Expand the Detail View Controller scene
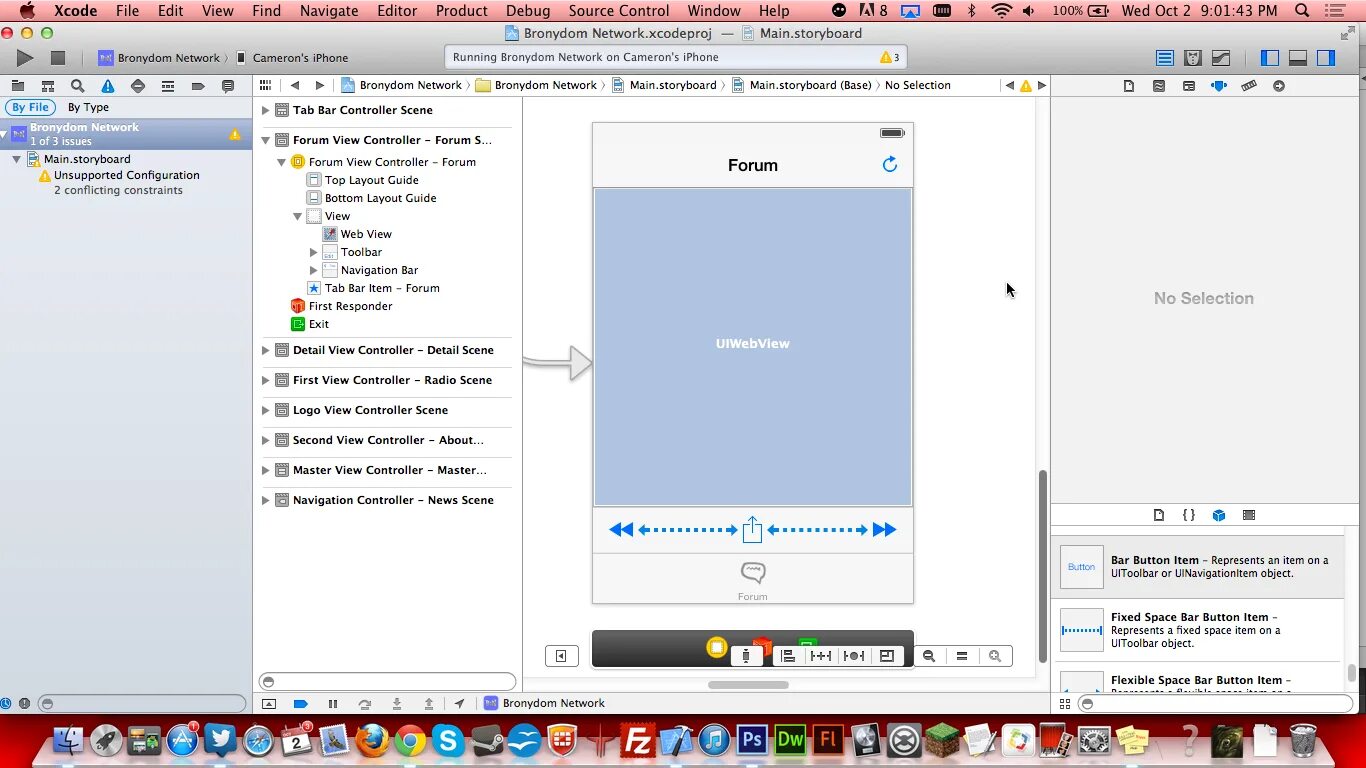This screenshot has height=768, width=1366. 266,350
